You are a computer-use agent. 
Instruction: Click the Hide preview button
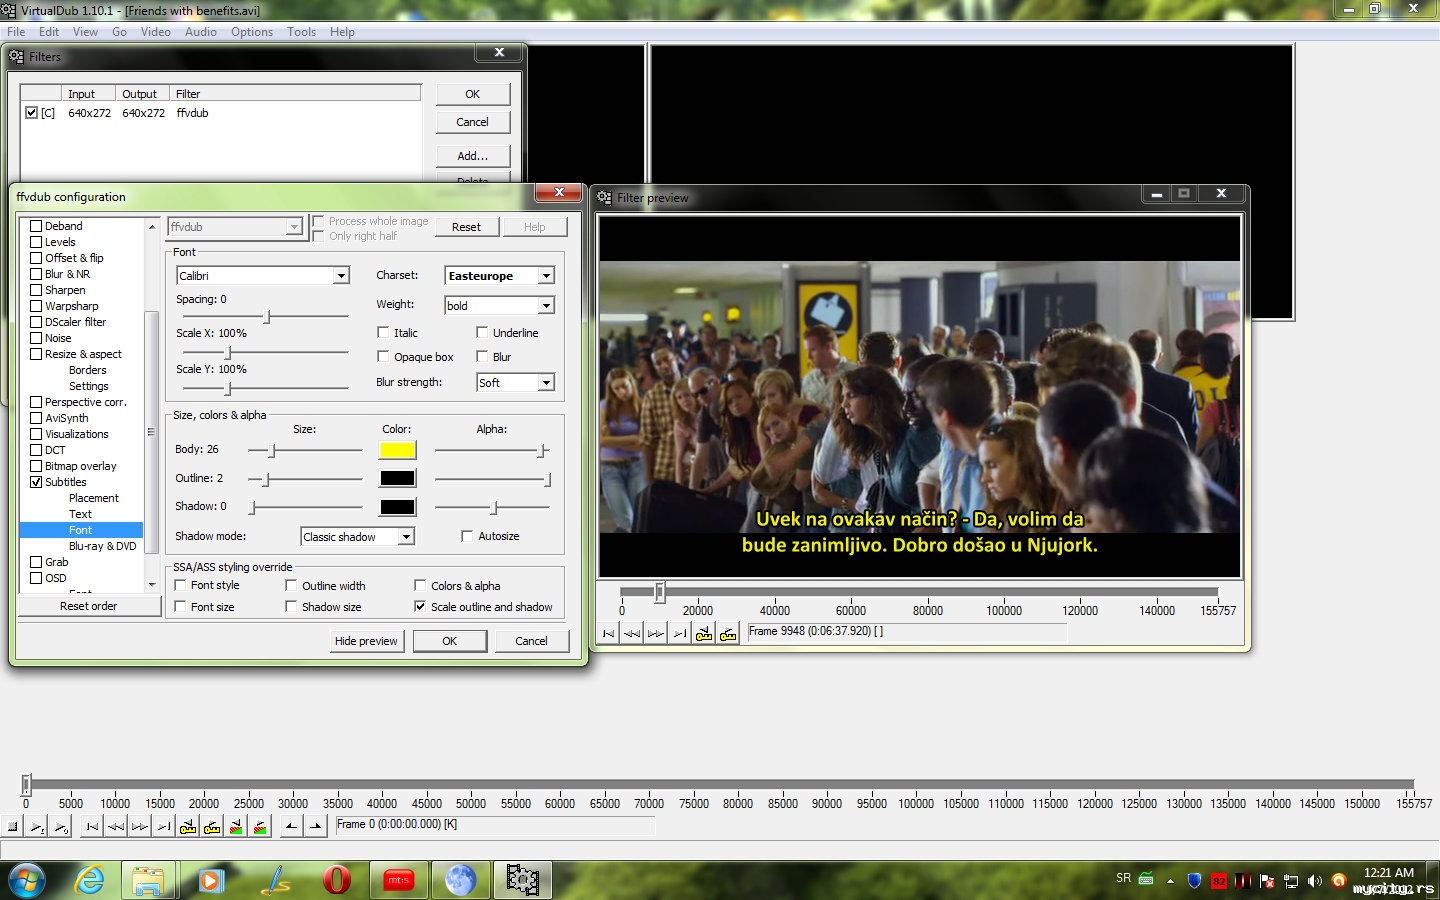tap(366, 641)
